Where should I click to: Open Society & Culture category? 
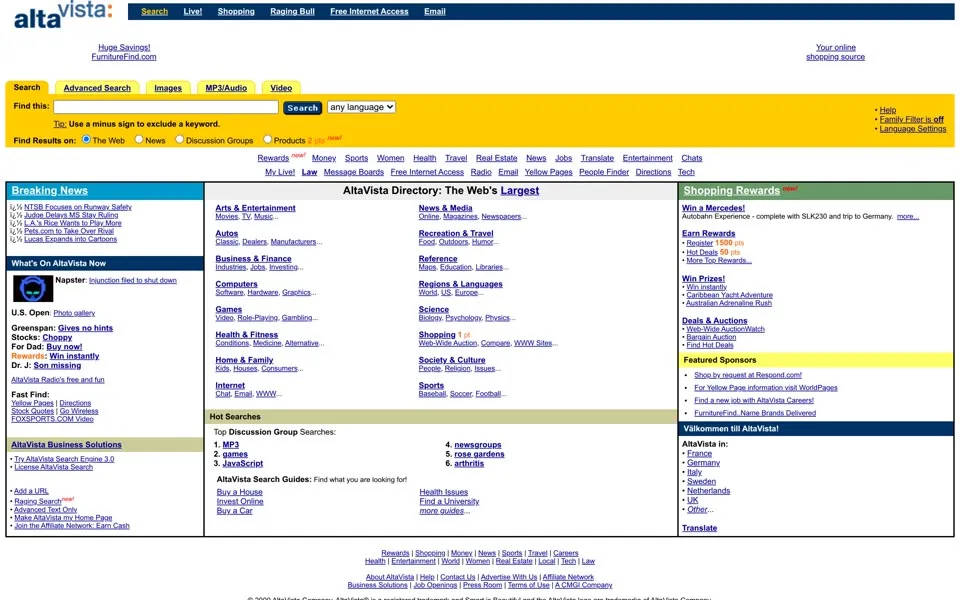click(452, 360)
